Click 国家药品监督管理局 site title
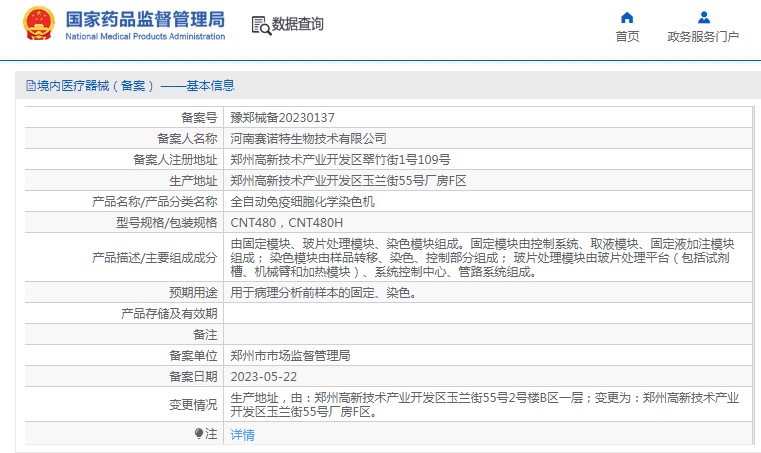Screen dimensions: 761x453 pos(145,20)
